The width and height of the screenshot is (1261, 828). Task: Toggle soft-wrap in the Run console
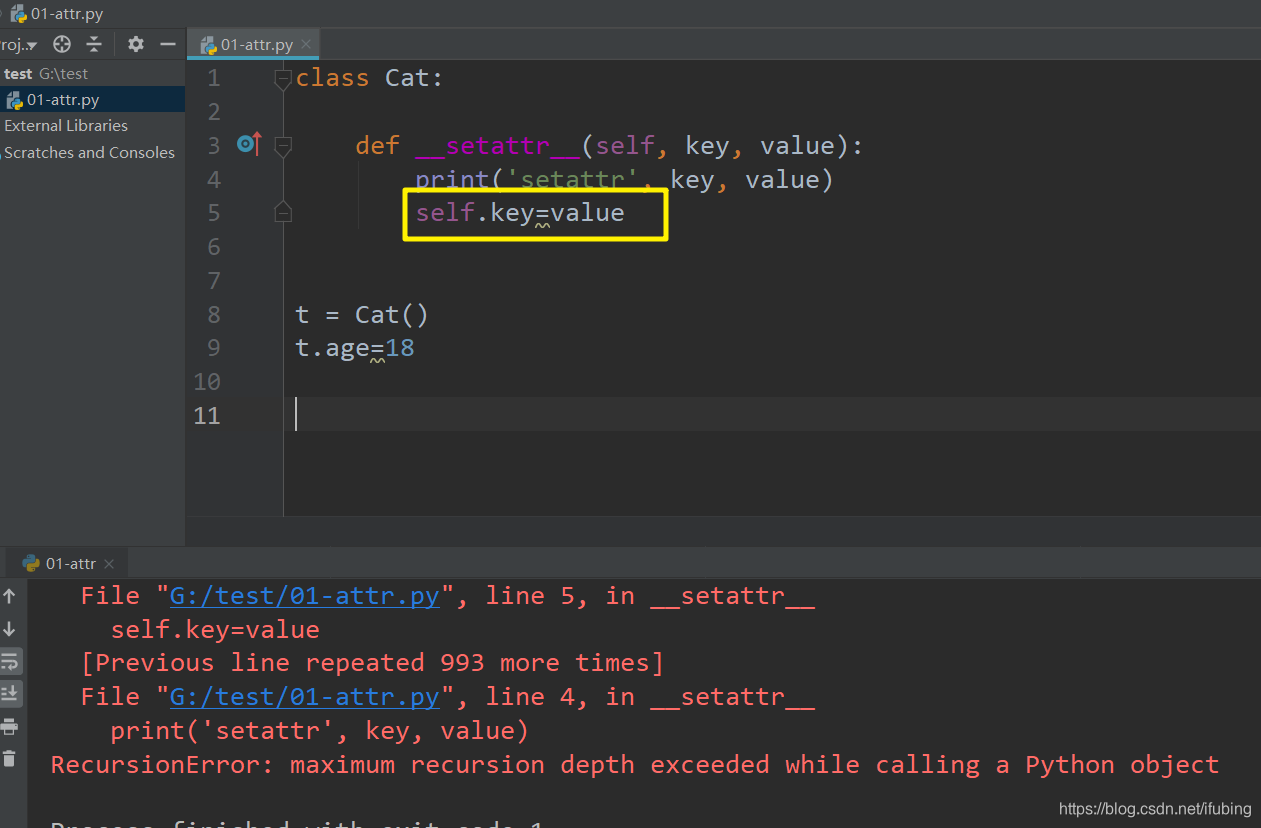pos(10,661)
